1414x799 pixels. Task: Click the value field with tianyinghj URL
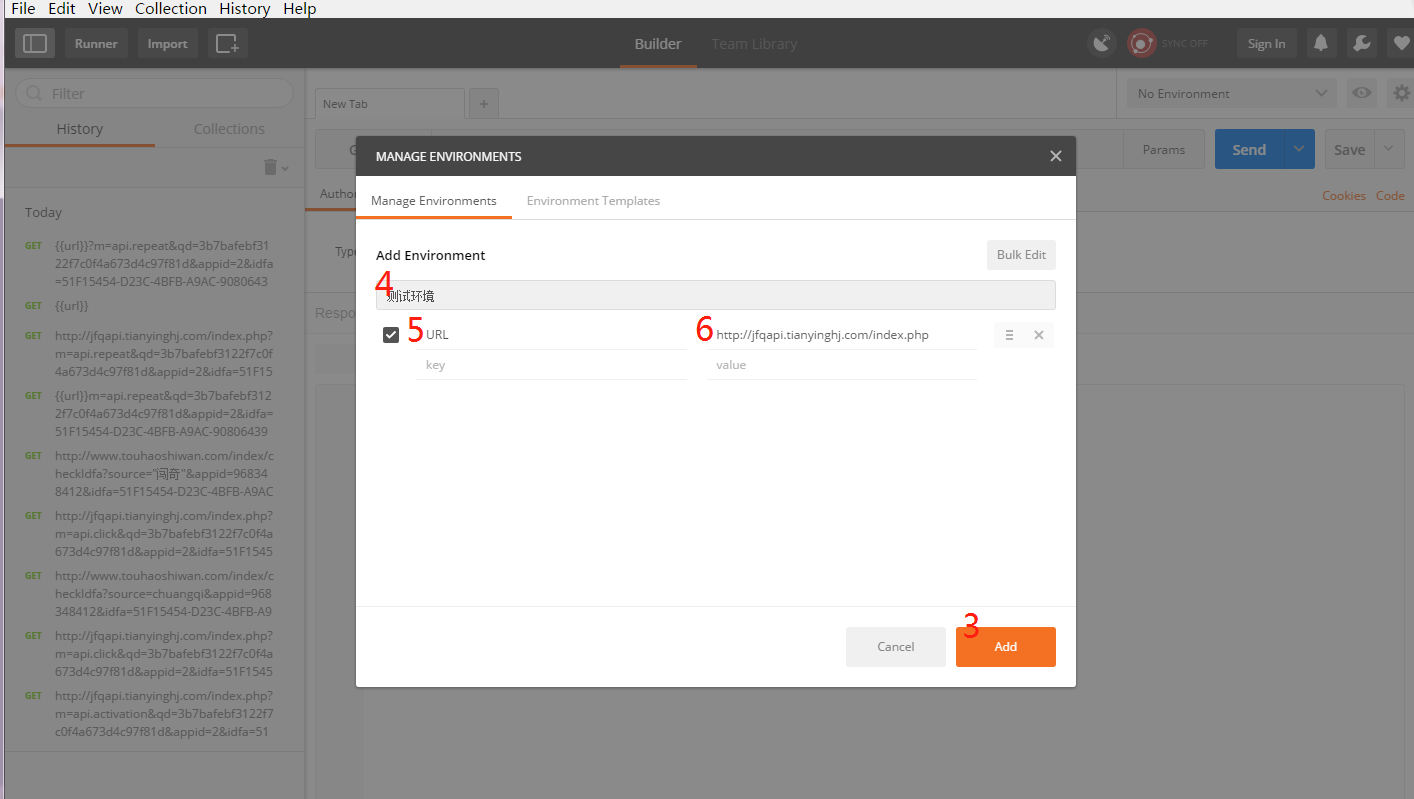coord(841,335)
